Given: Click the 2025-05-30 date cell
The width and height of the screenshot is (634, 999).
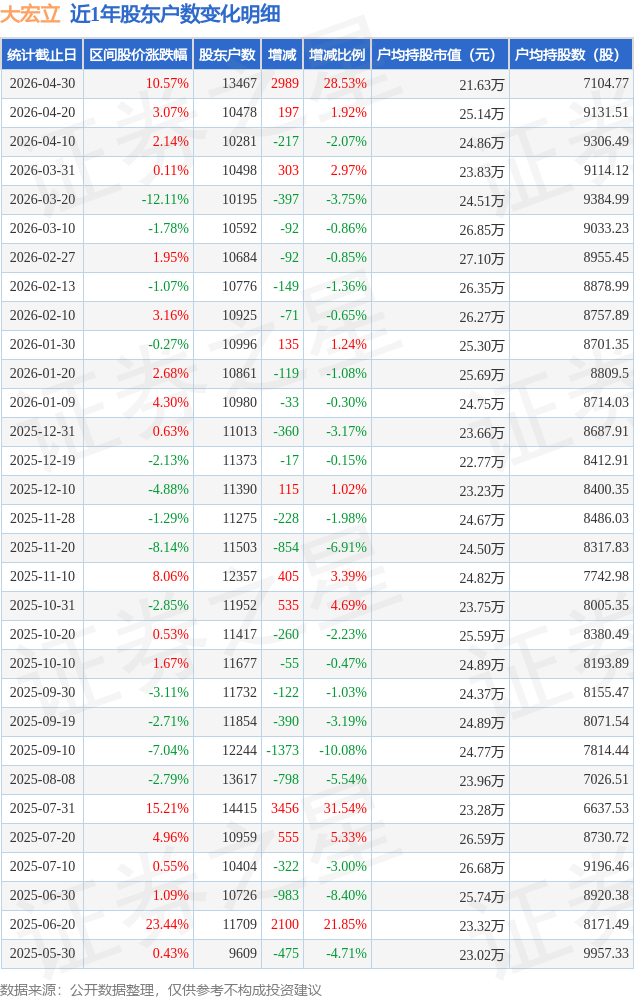Looking at the screenshot, I should point(42,953).
